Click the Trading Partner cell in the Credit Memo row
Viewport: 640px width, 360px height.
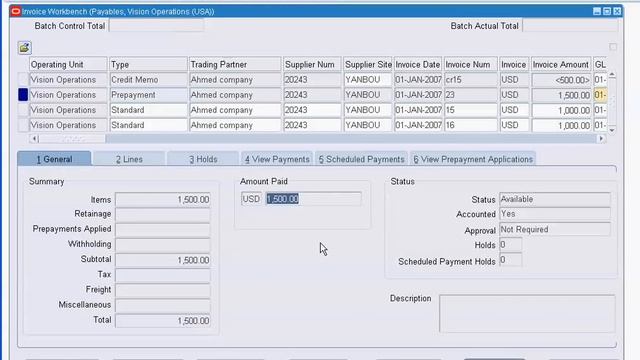[235, 80]
